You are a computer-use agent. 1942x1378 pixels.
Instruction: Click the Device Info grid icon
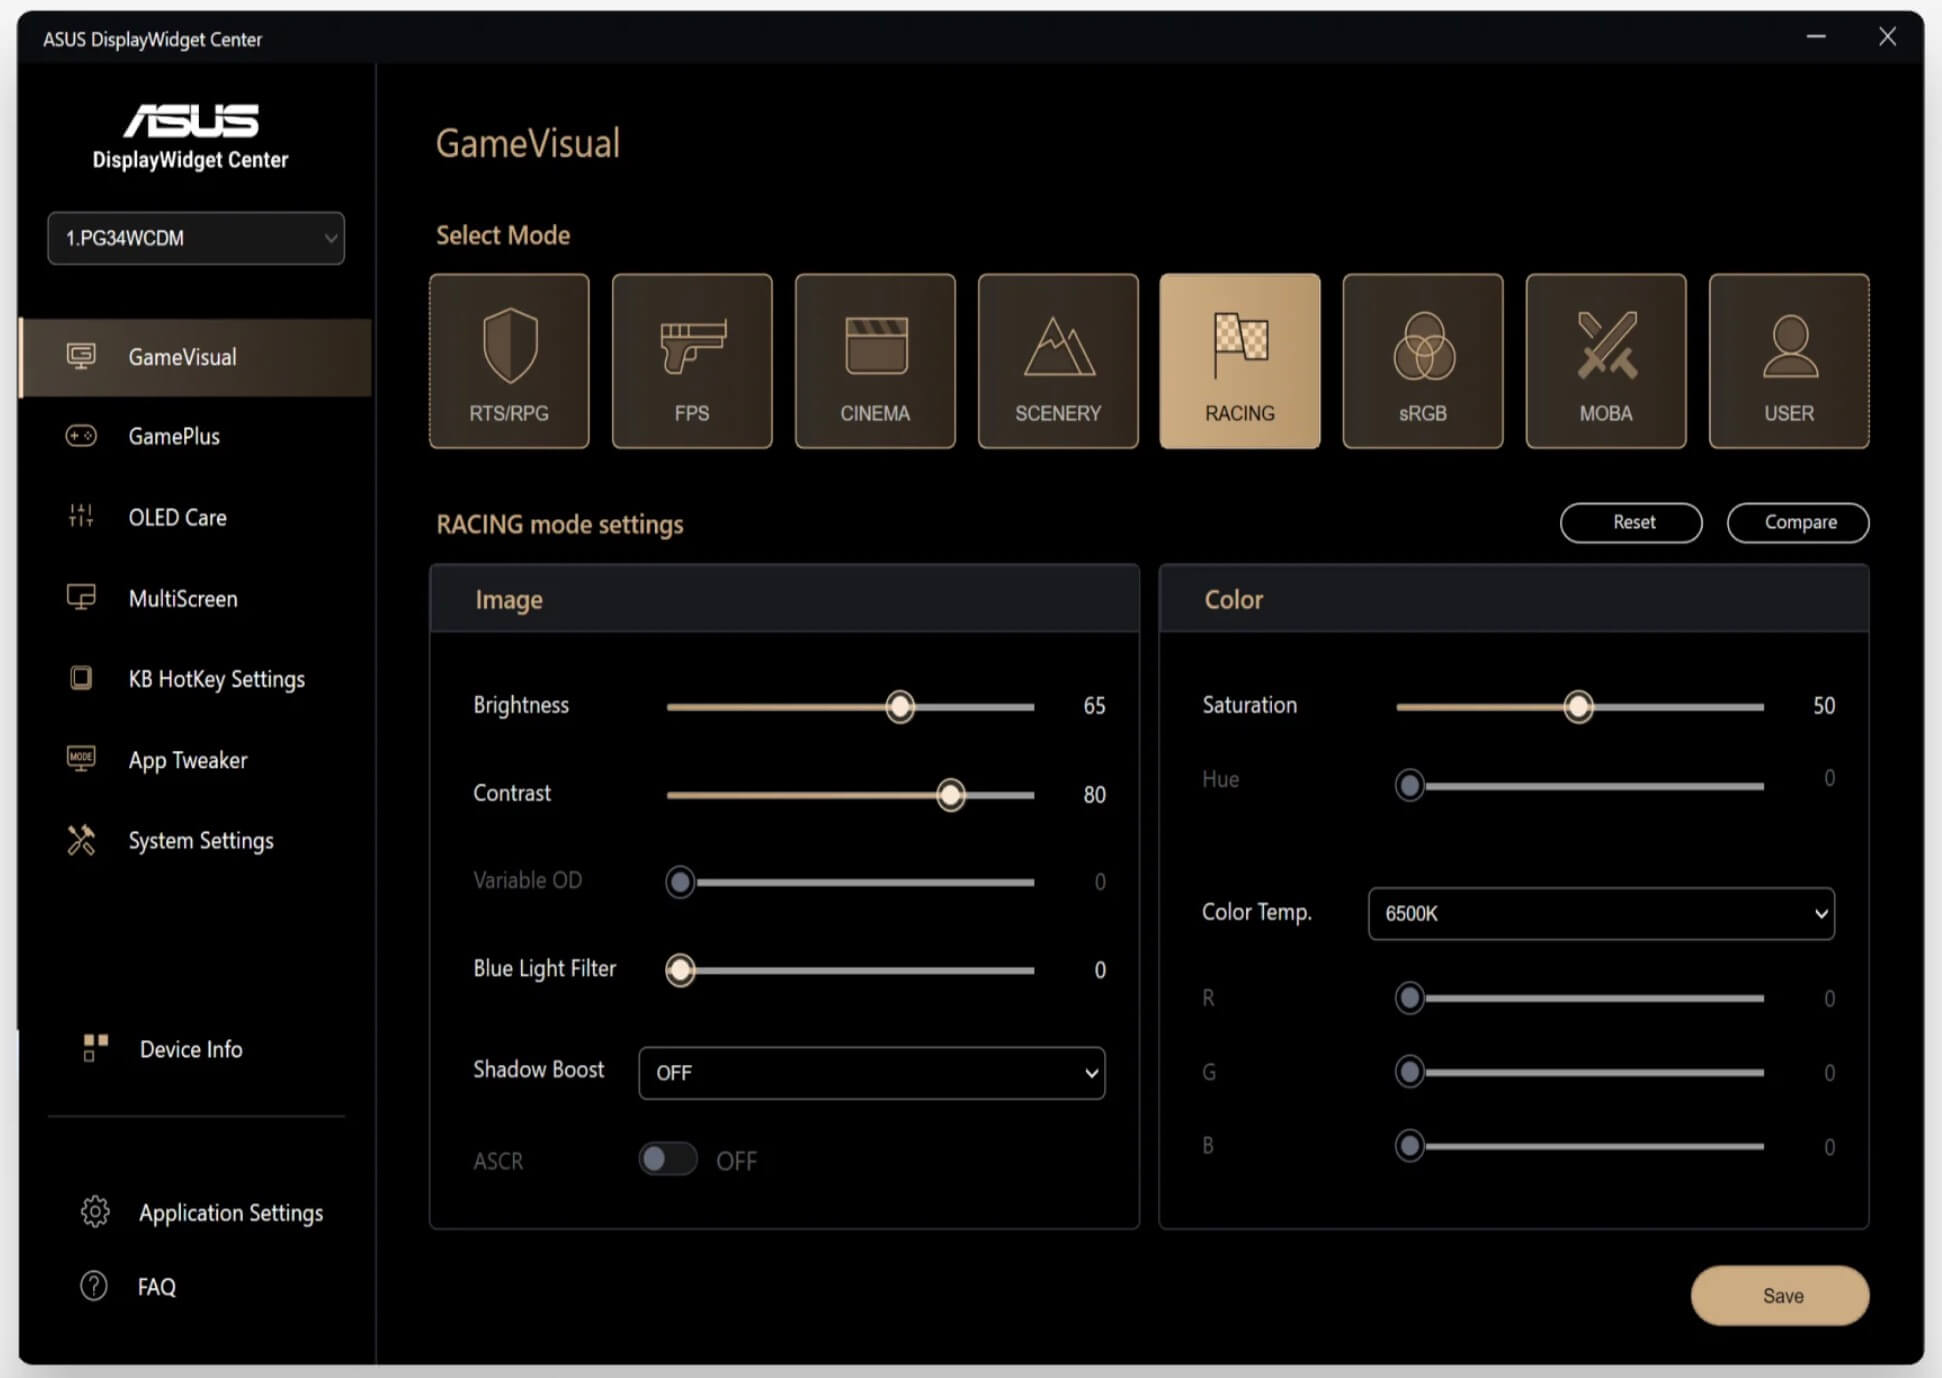click(95, 1048)
